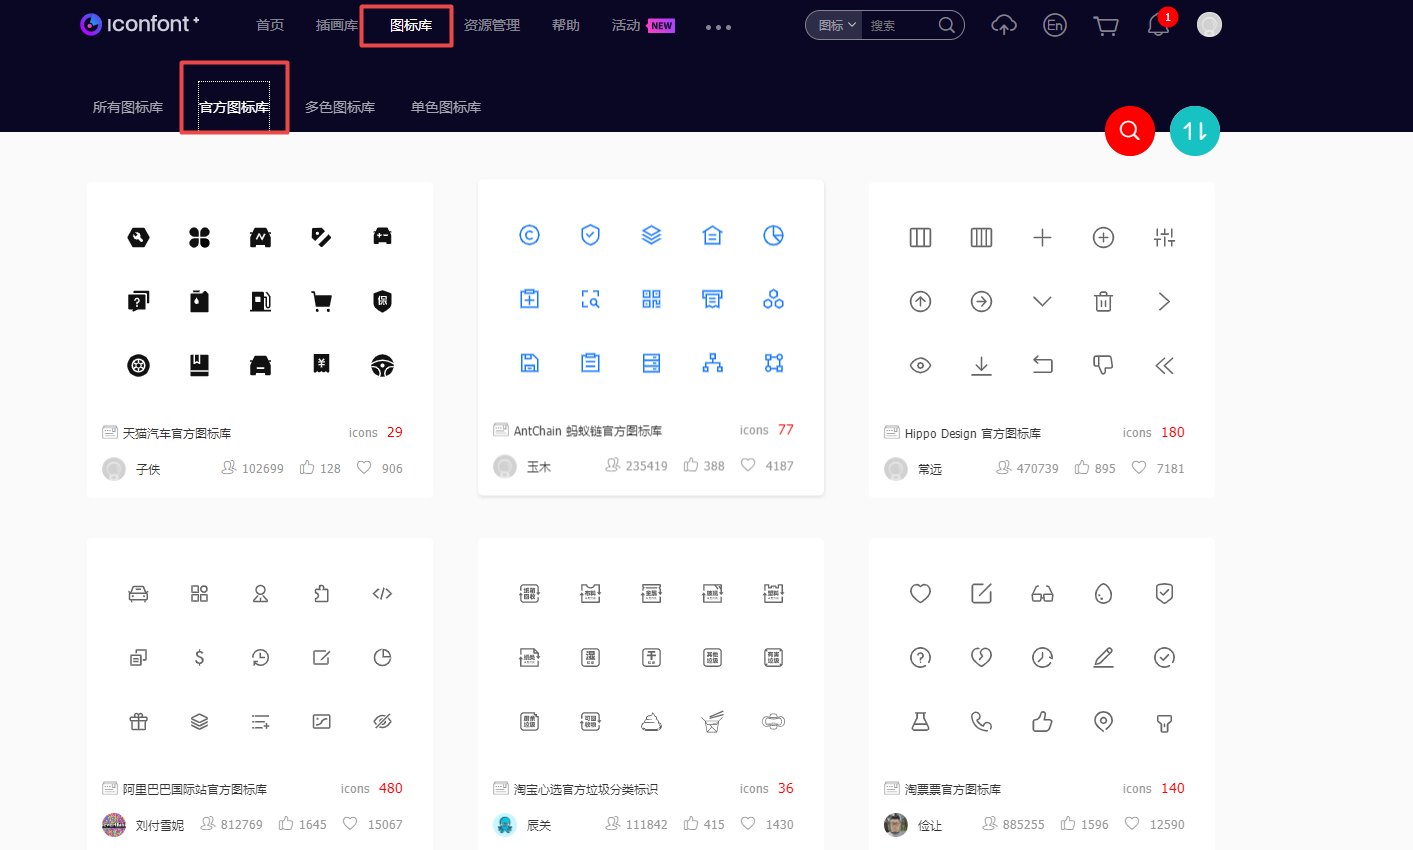The height and width of the screenshot is (850, 1413).
Task: Select the 图标库 menu item
Action: [411, 25]
